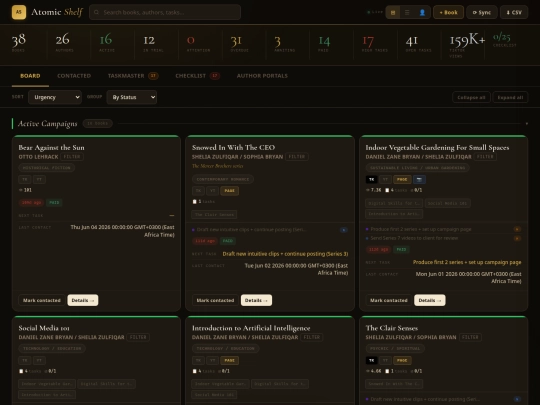
Task: Click TK badge on Bear Against the Sun card
Action: (25, 179)
